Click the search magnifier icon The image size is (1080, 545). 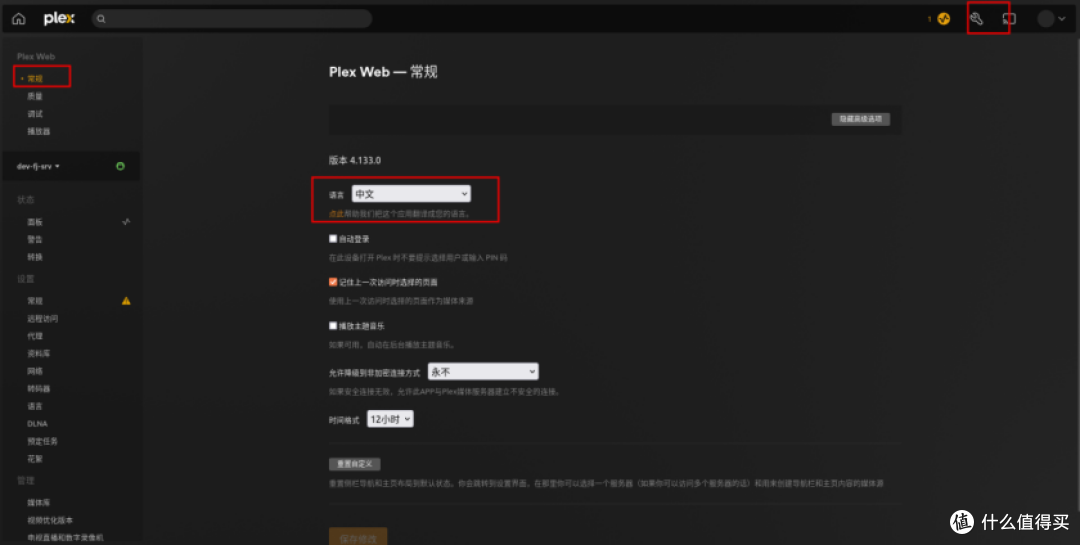point(101,19)
